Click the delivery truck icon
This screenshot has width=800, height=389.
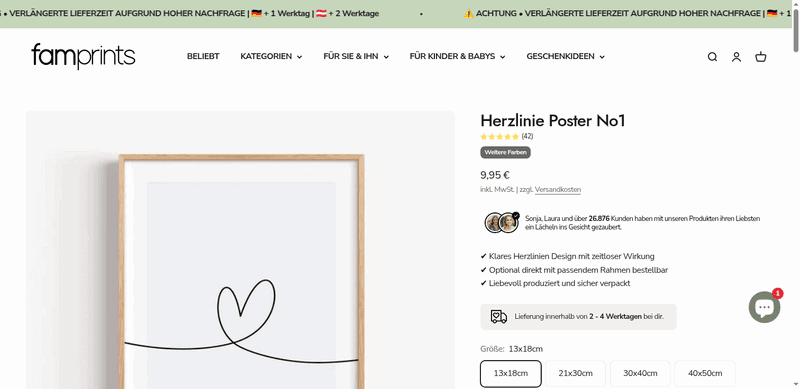[498, 317]
